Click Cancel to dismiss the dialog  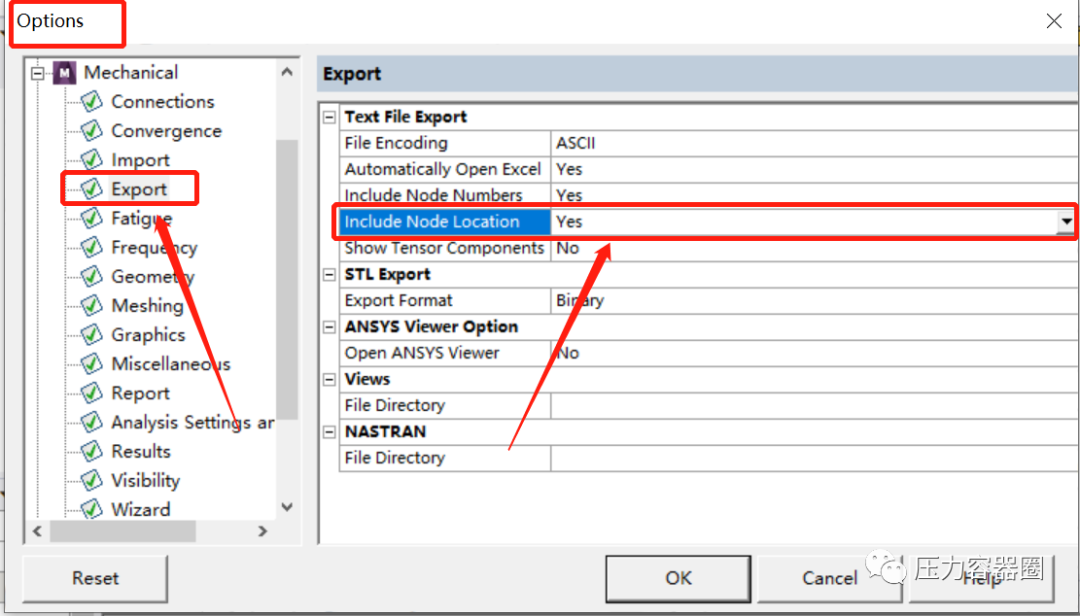point(830,578)
